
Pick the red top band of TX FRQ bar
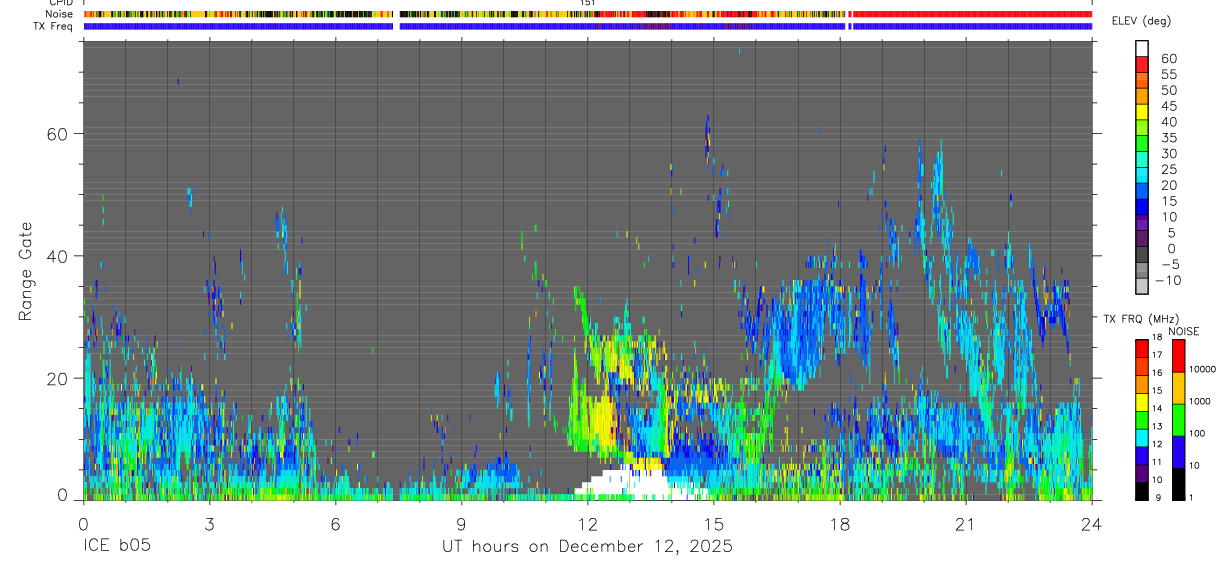tap(1142, 347)
